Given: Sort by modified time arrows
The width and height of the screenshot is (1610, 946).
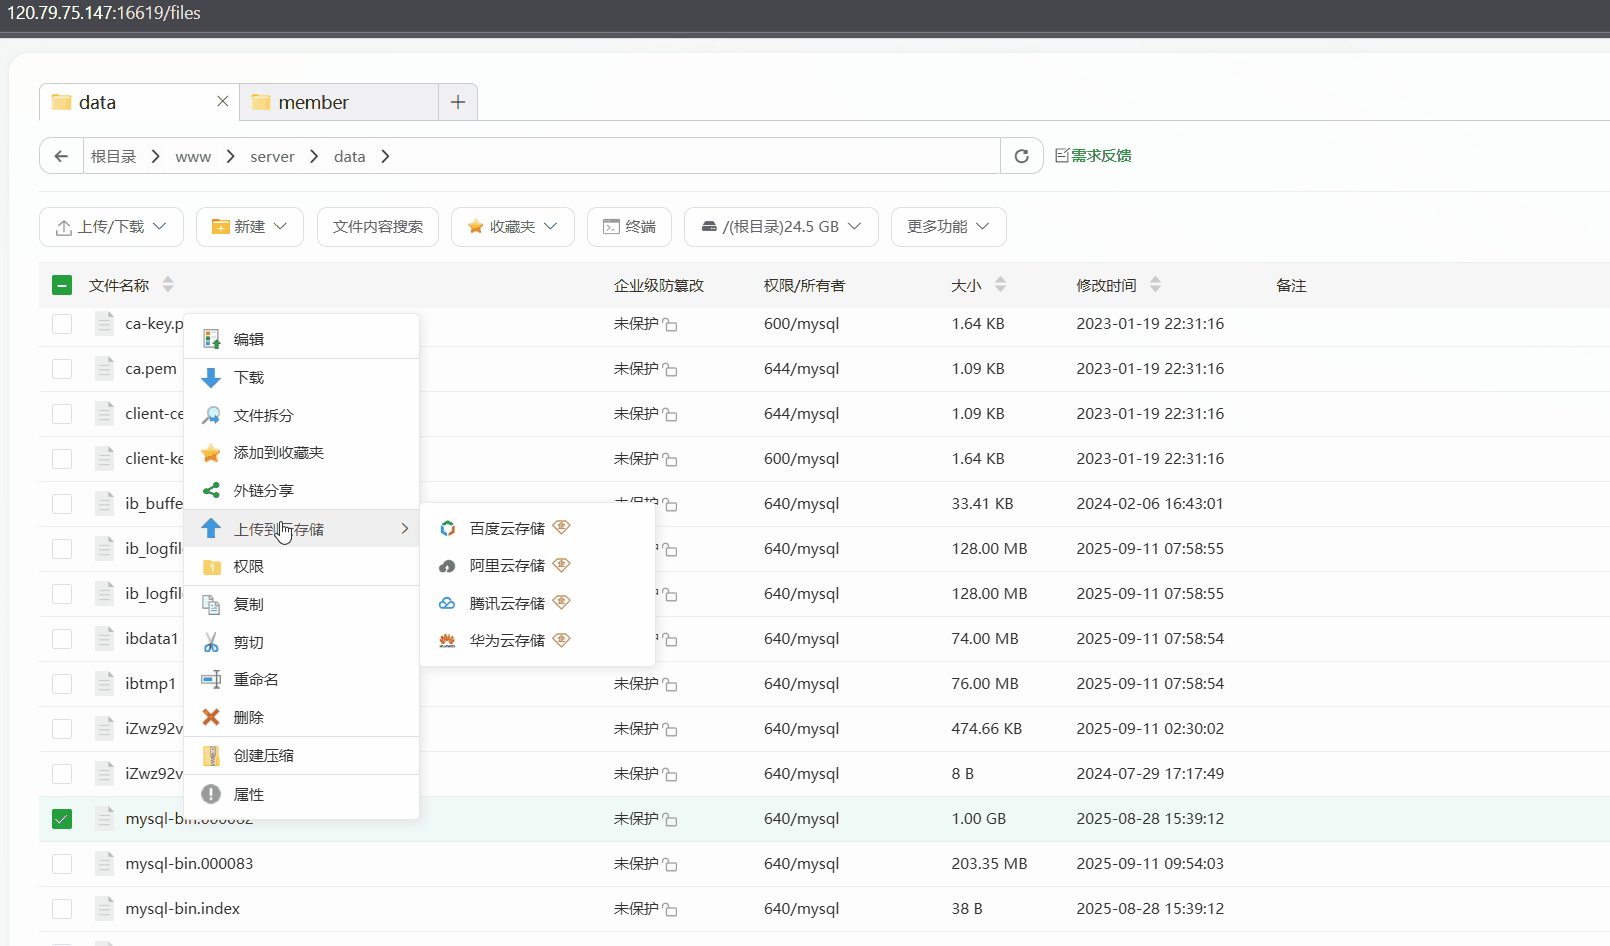Looking at the screenshot, I should (x=1155, y=284).
